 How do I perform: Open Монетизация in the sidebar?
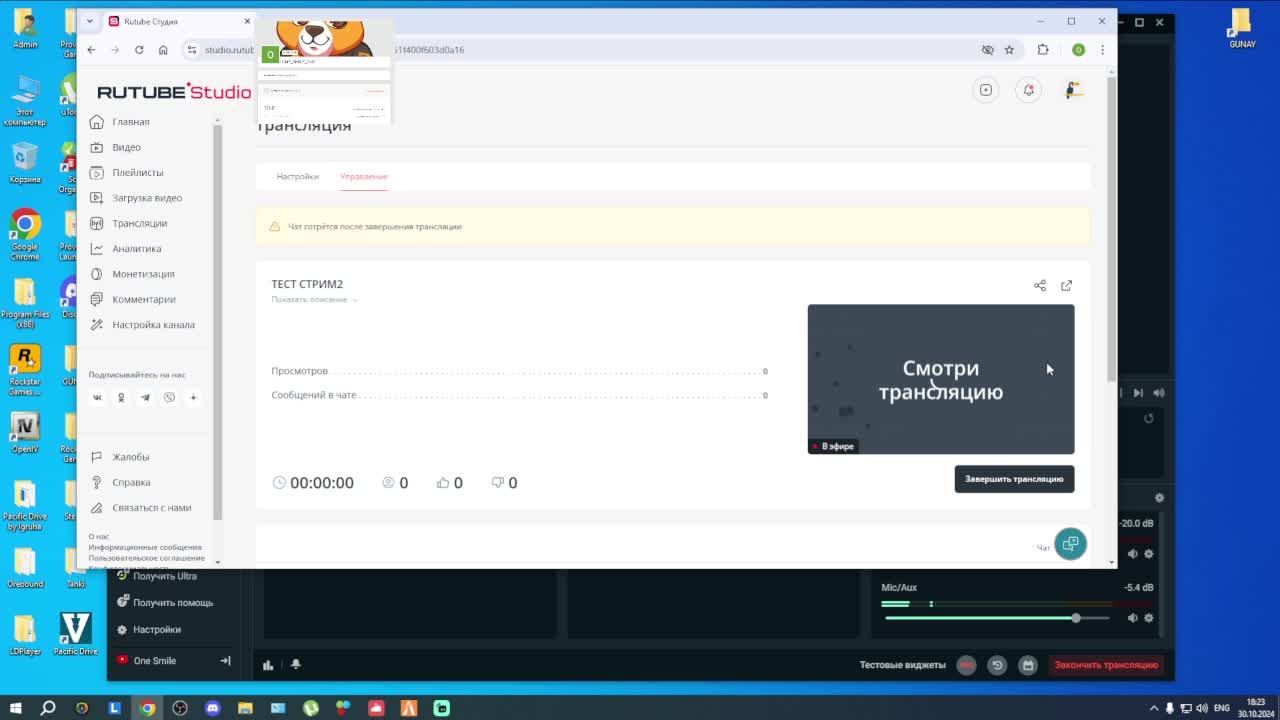132,274
